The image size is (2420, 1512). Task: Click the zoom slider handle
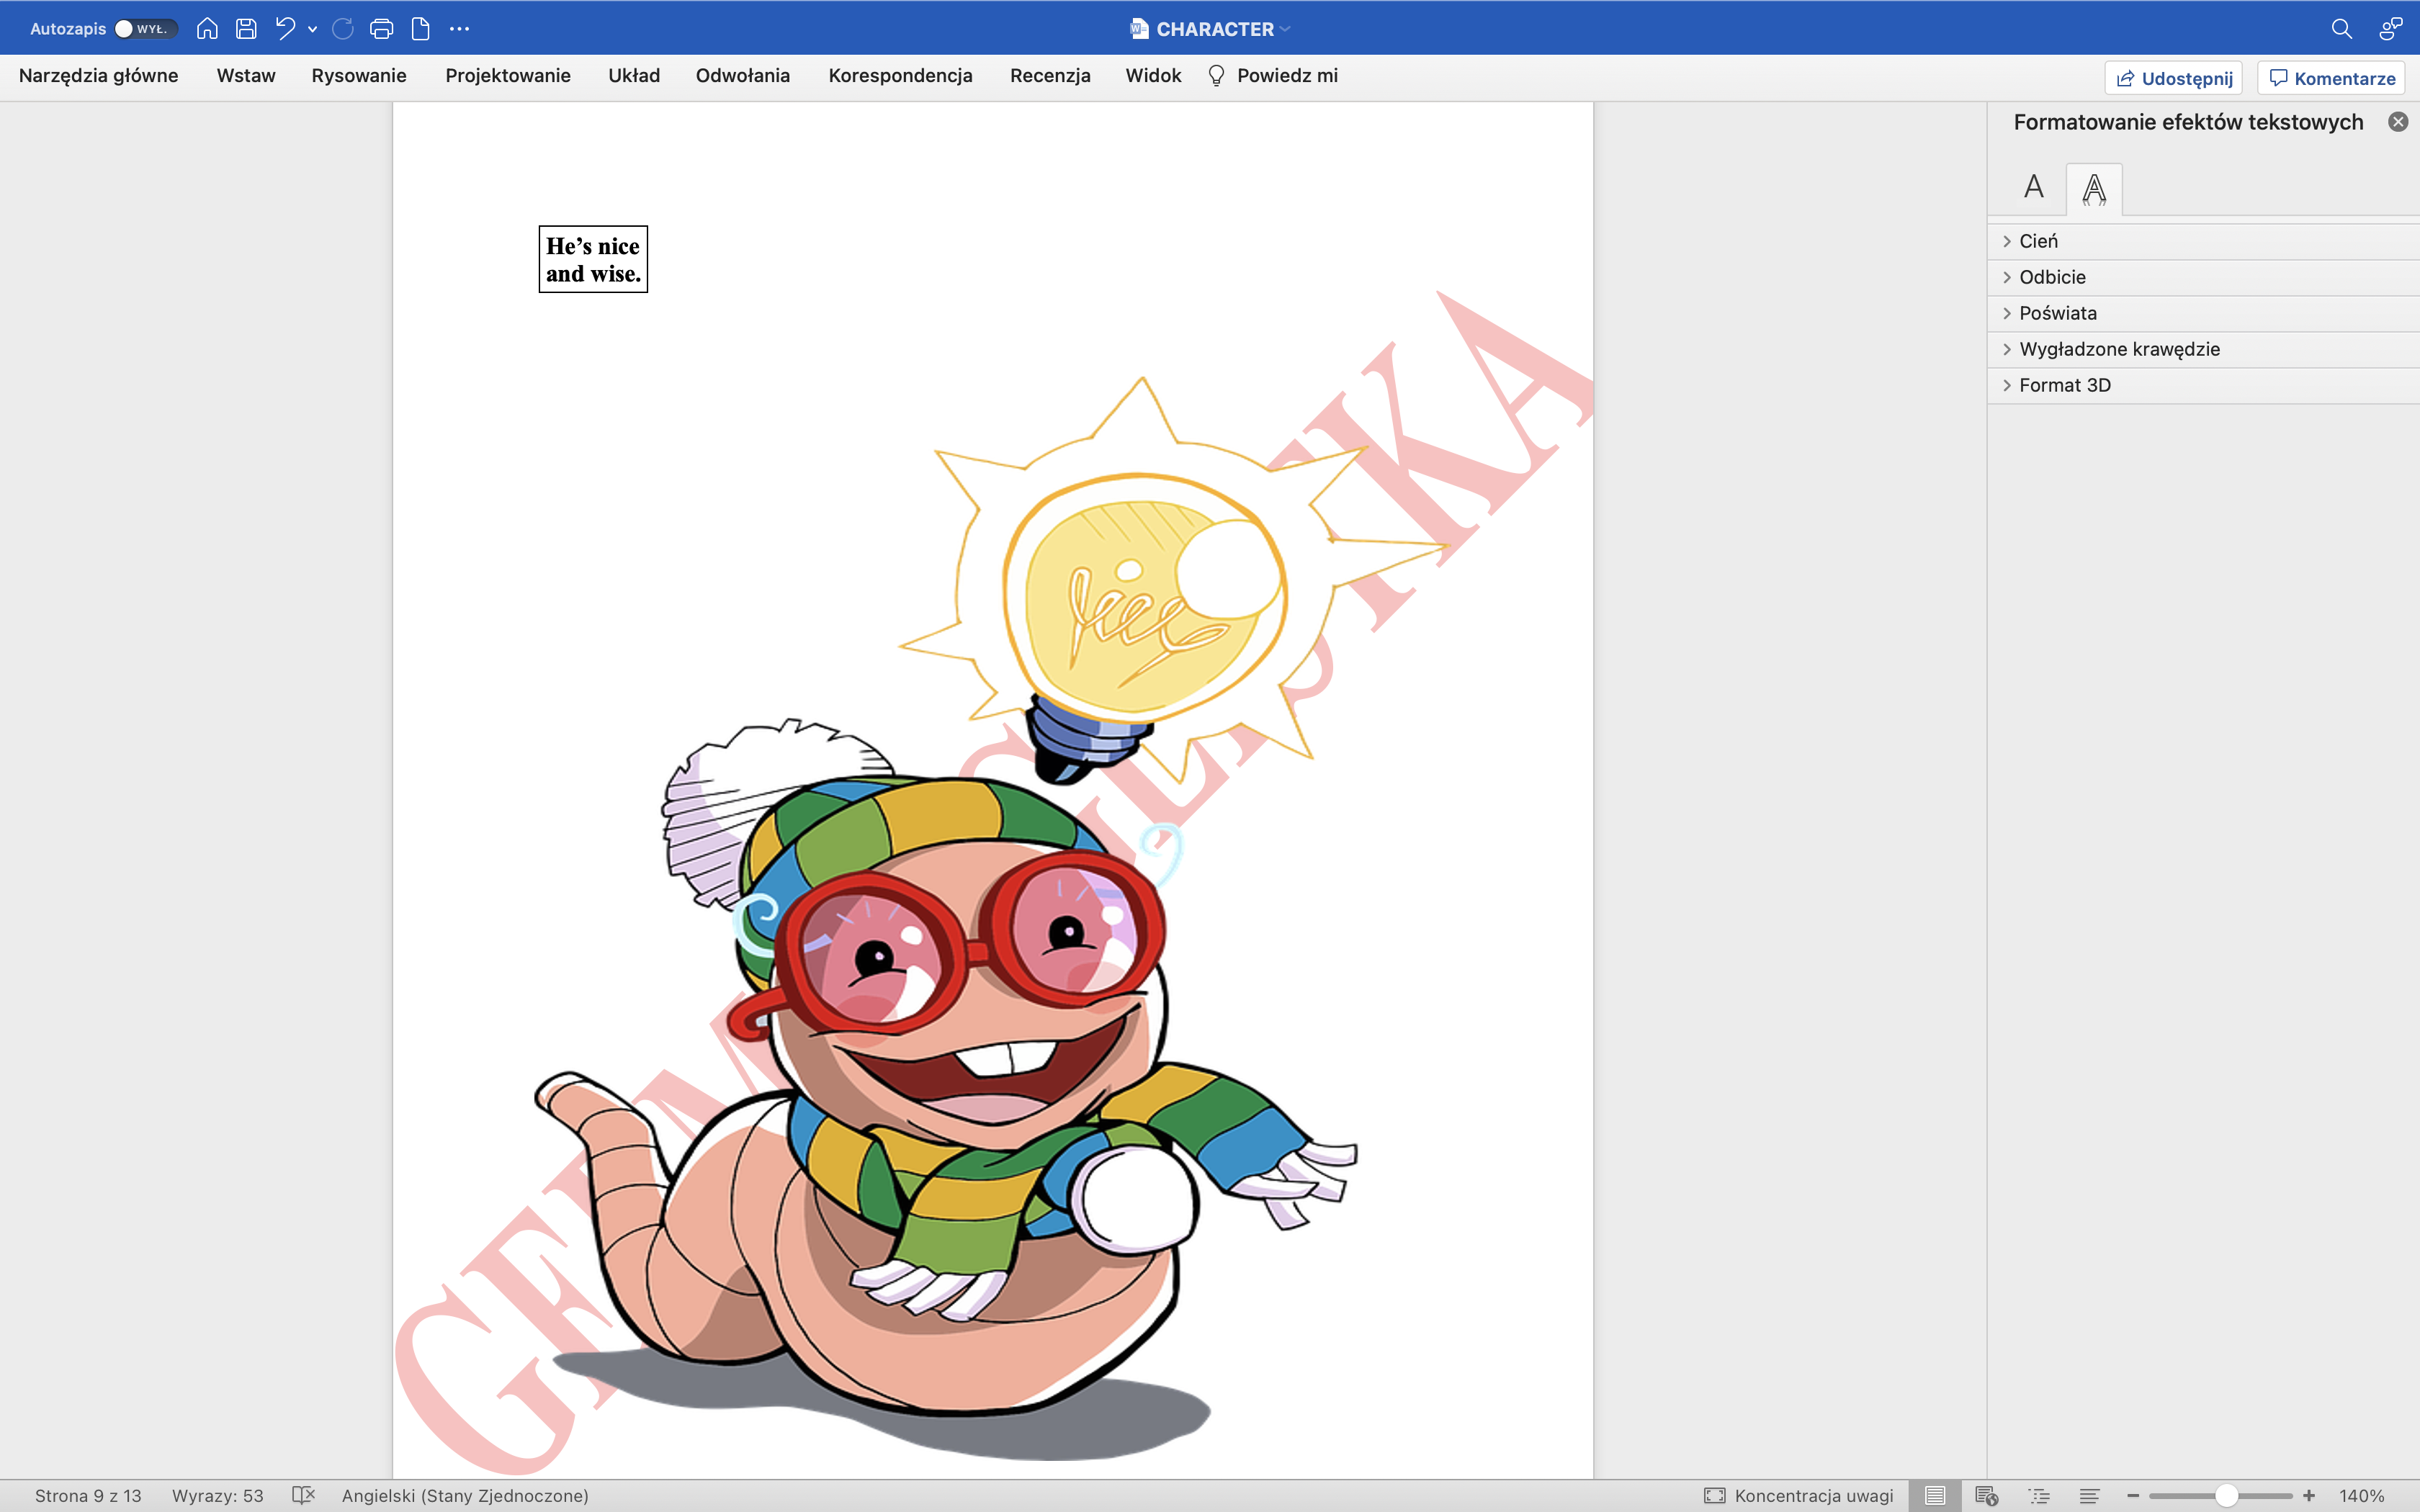pos(2226,1495)
